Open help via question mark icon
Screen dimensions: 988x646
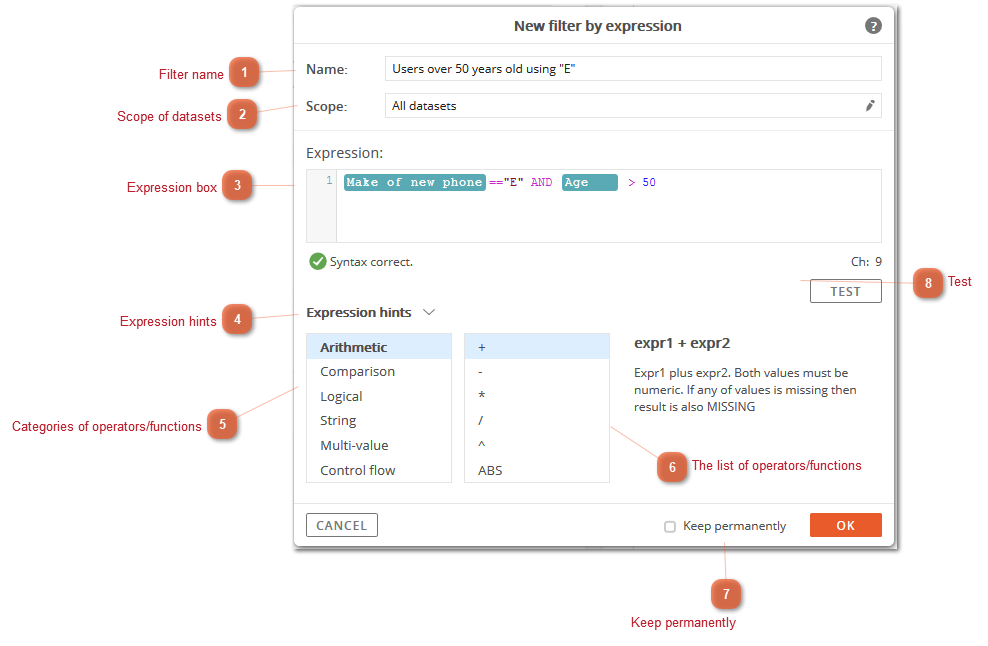(873, 26)
